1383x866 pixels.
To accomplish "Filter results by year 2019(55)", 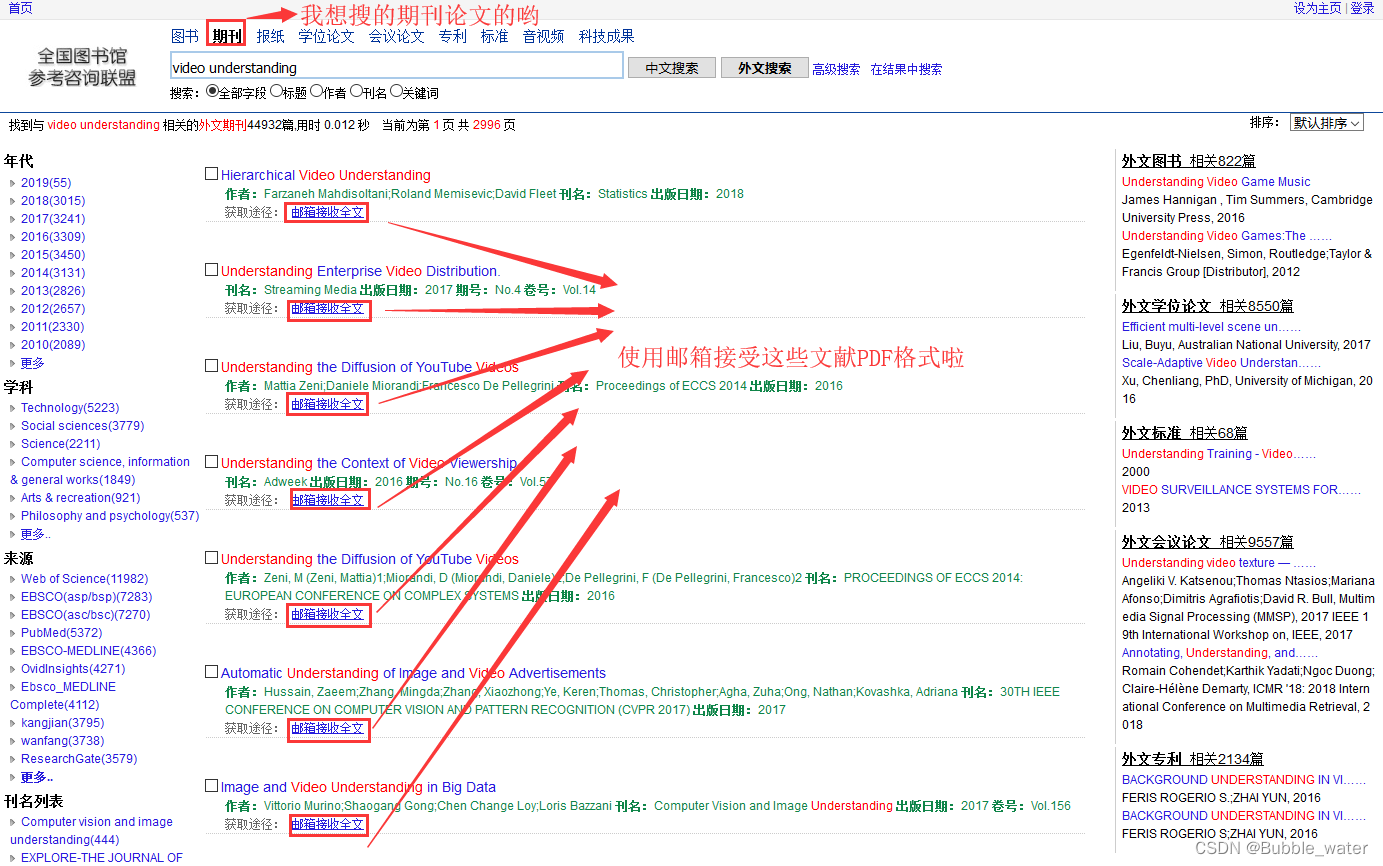I will click(46, 183).
